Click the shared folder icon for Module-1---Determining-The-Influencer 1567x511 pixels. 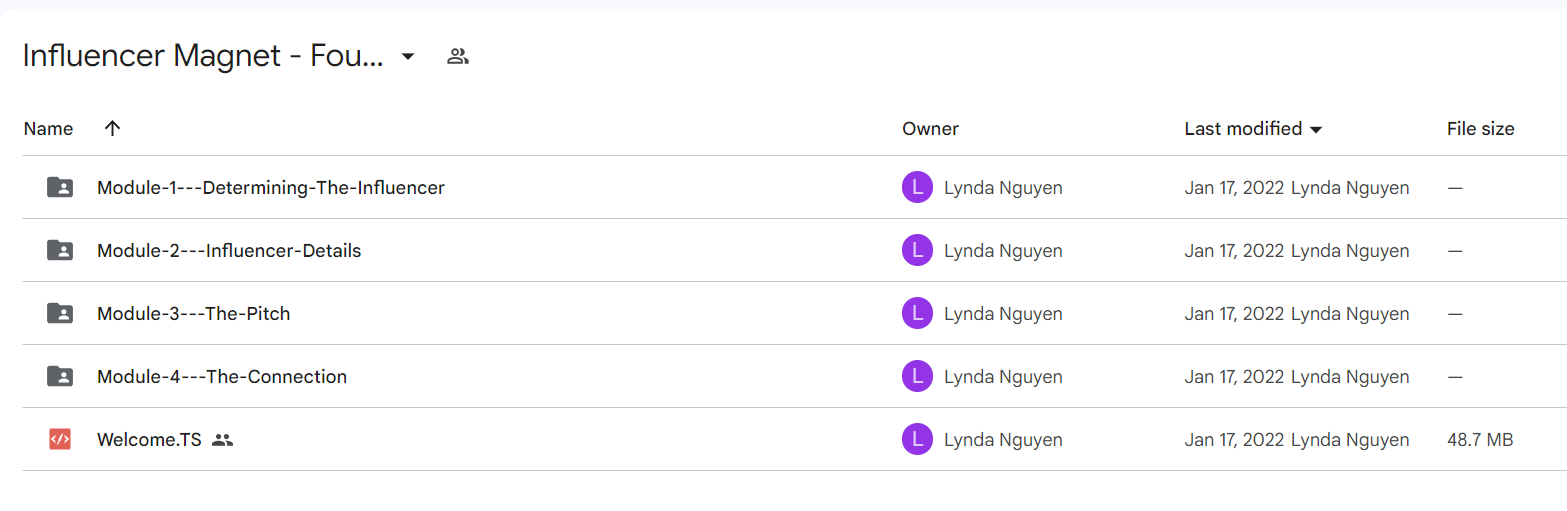pos(60,187)
